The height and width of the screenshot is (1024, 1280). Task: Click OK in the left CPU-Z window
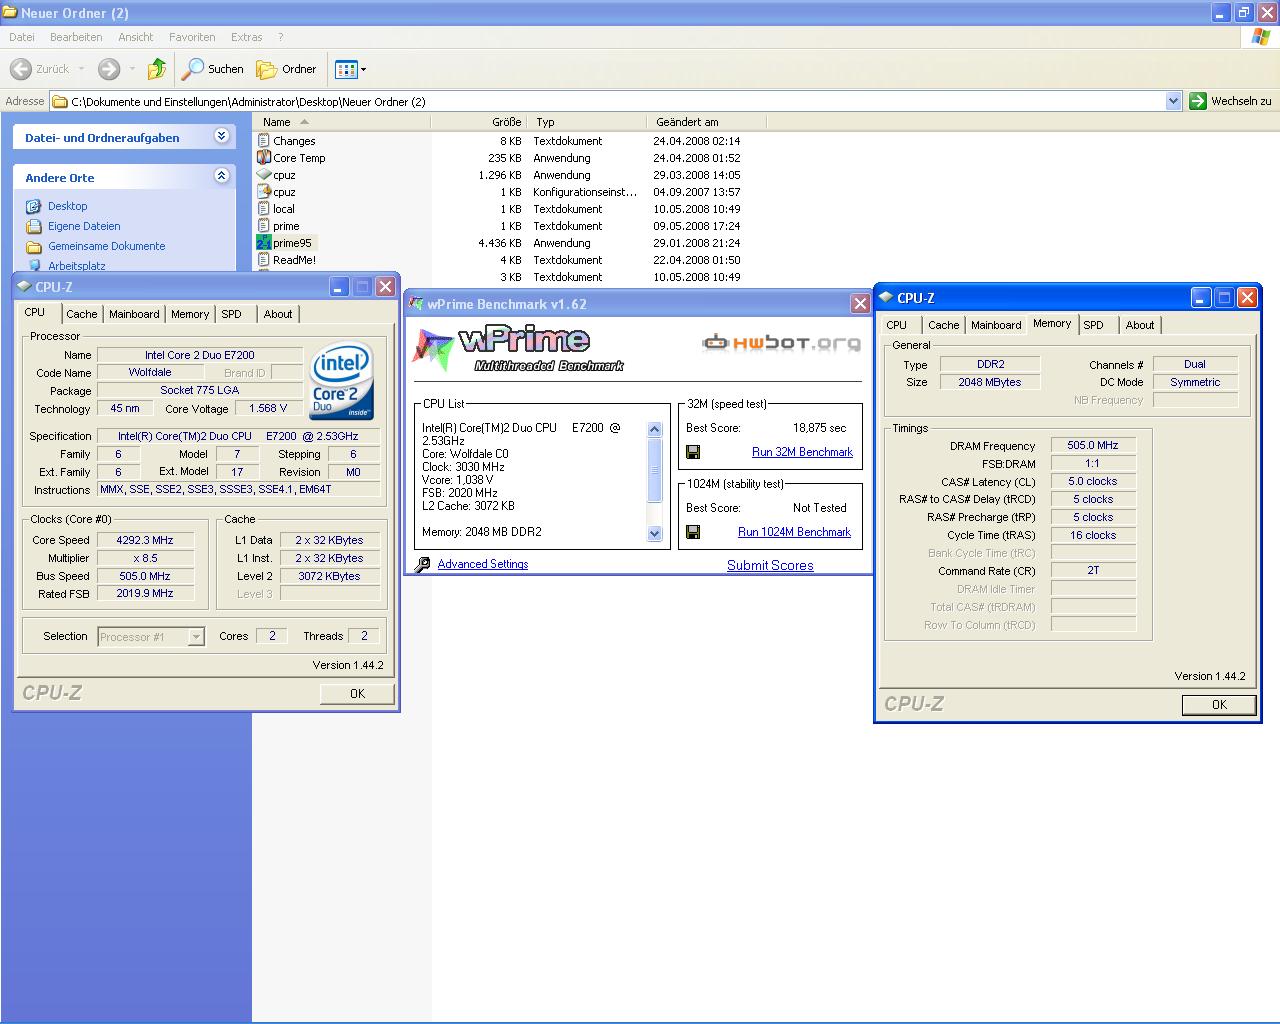click(357, 694)
